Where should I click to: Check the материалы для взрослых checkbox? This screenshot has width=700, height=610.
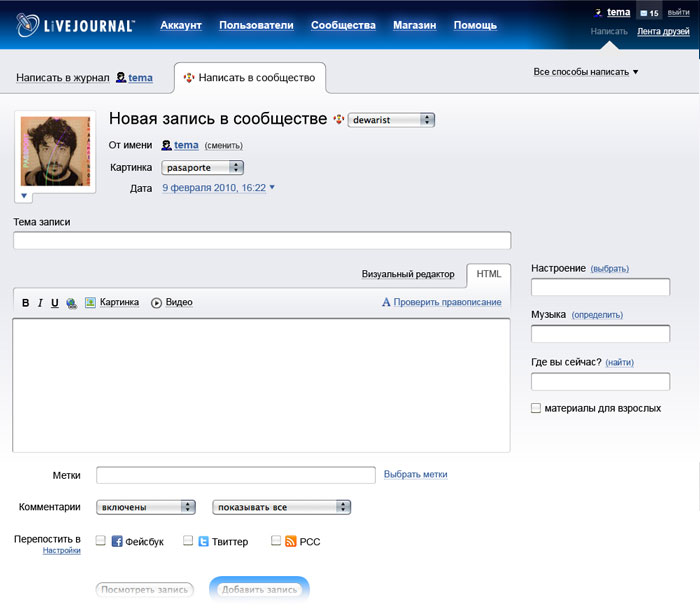coord(537,408)
